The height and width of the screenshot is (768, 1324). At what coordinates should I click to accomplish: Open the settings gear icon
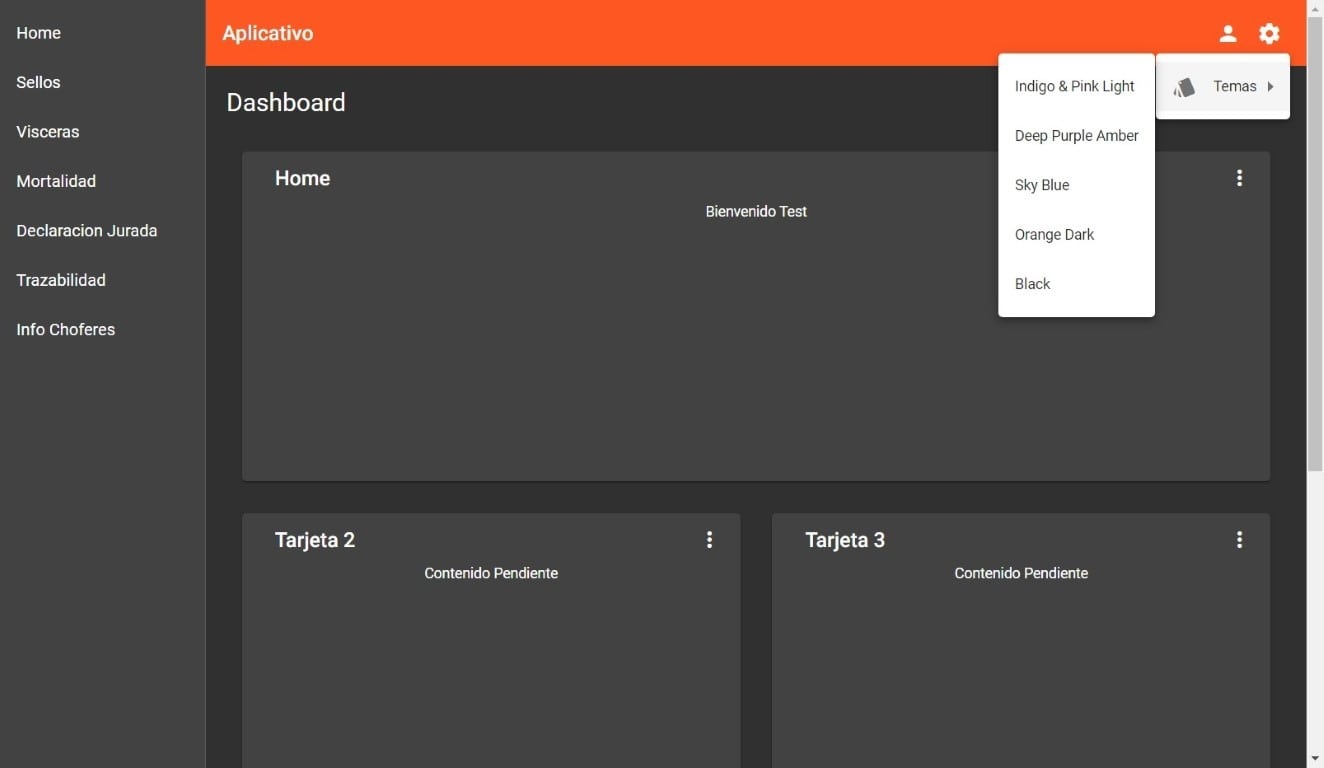pos(1269,34)
